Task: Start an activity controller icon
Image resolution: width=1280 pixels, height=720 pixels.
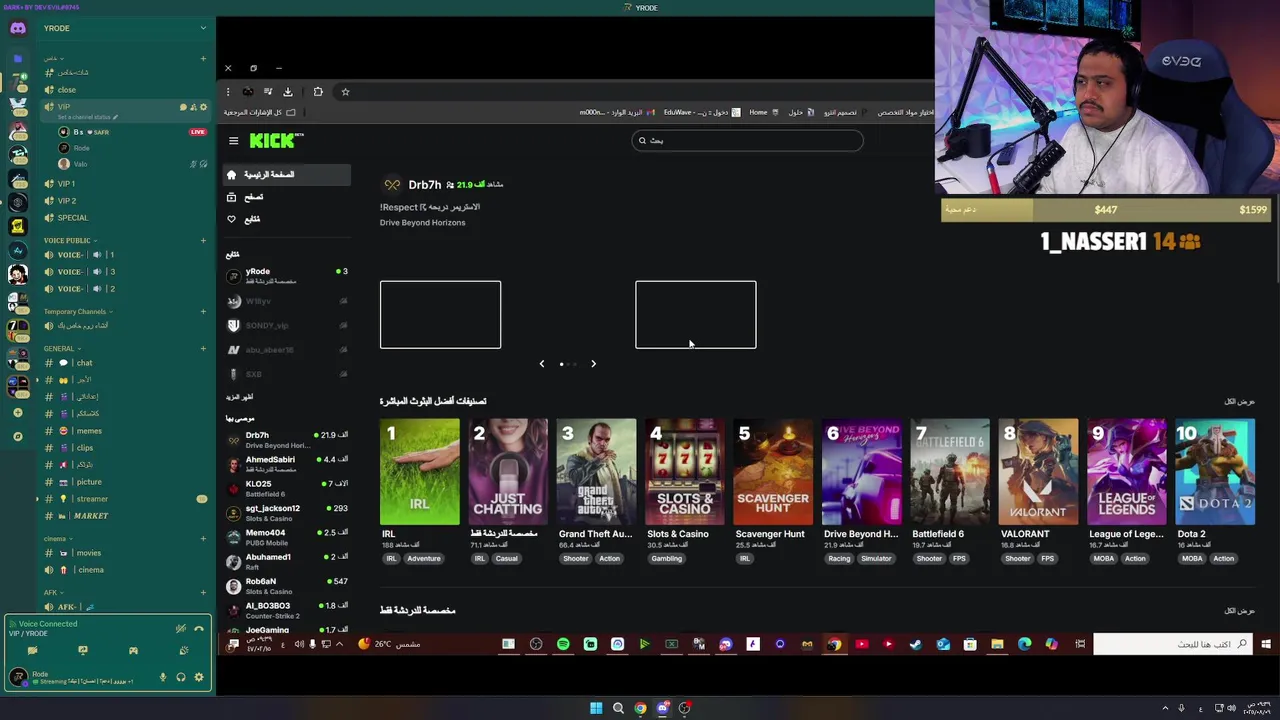Action: 133,650
